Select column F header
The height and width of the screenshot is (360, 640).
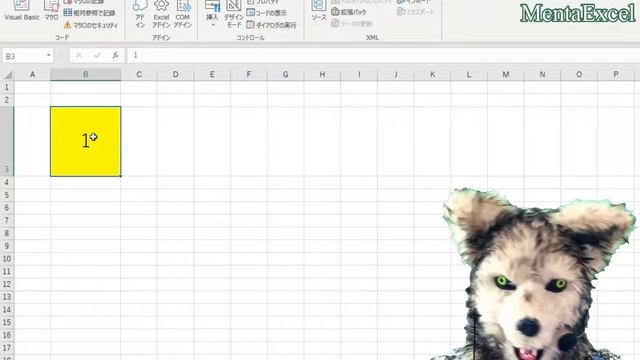[249, 75]
